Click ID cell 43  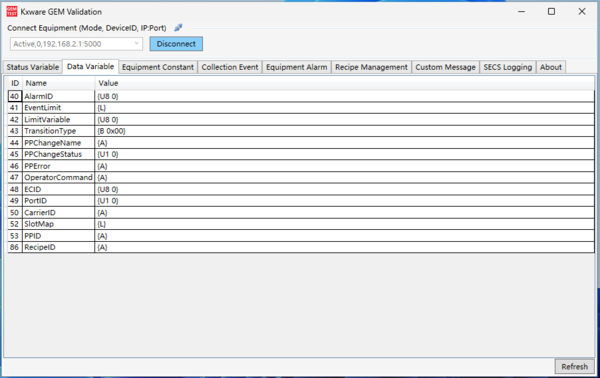15,131
